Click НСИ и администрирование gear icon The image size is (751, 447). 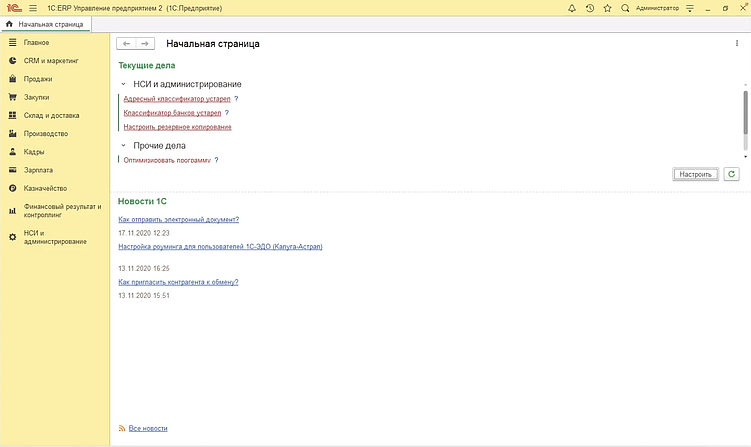click(13, 237)
